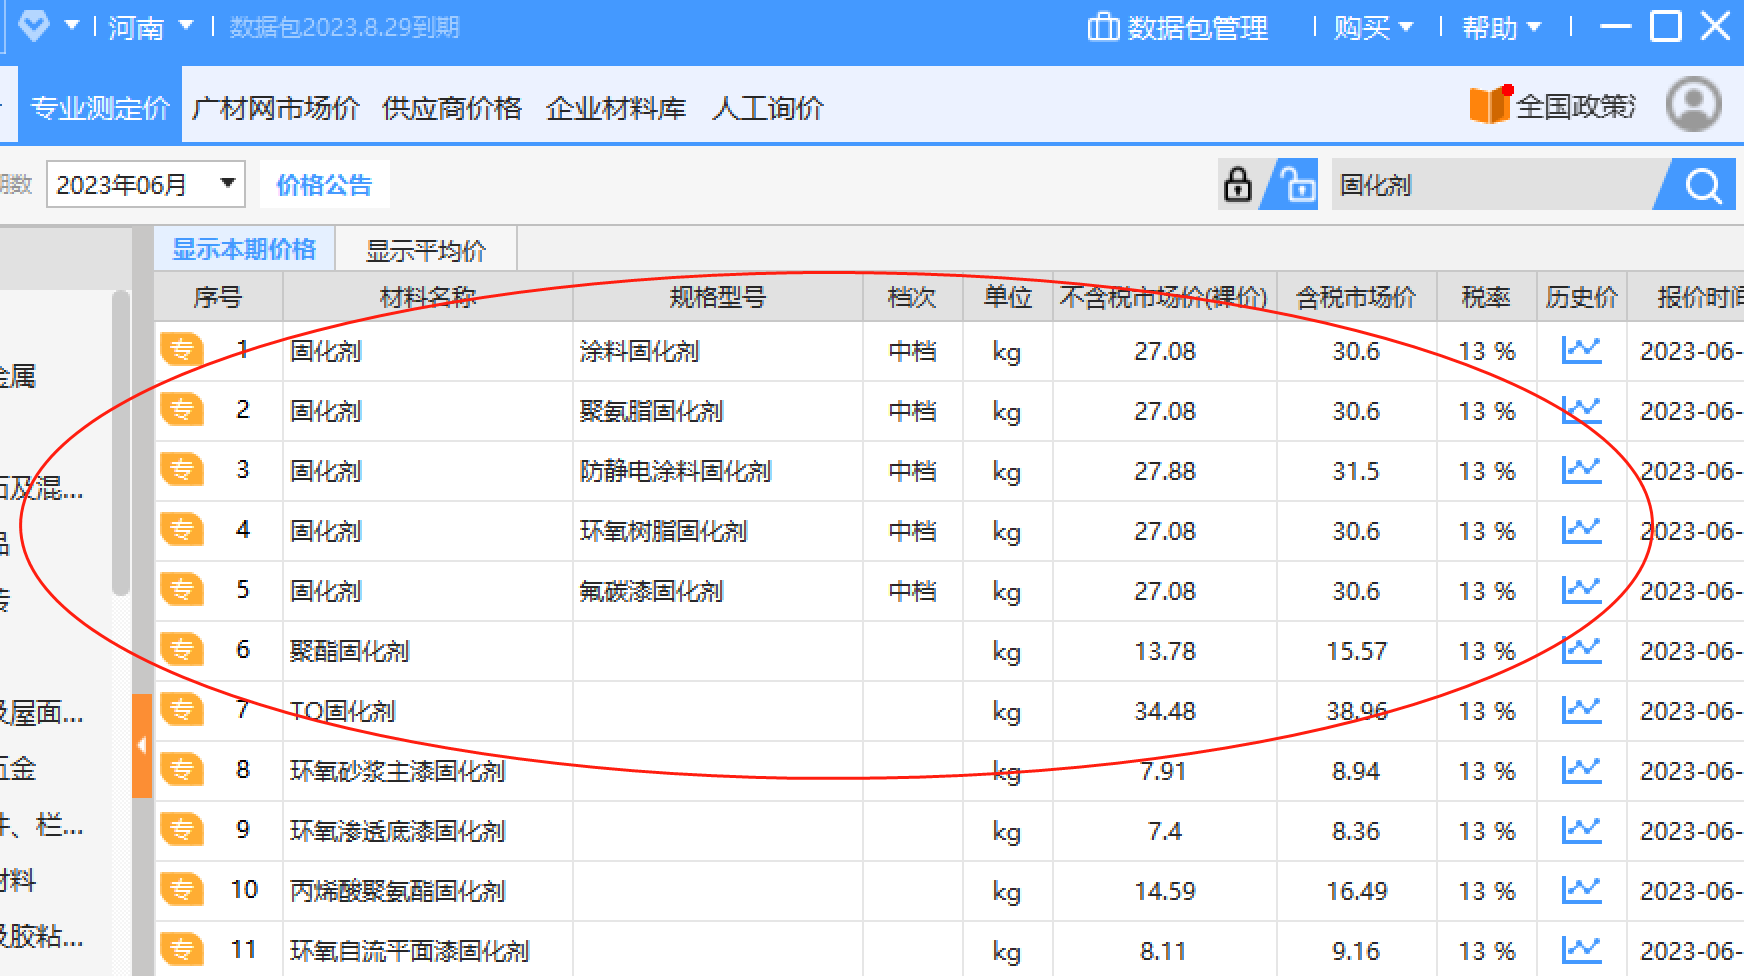Click the 税率 column header
1744x976 pixels.
pyautogui.click(x=1485, y=297)
